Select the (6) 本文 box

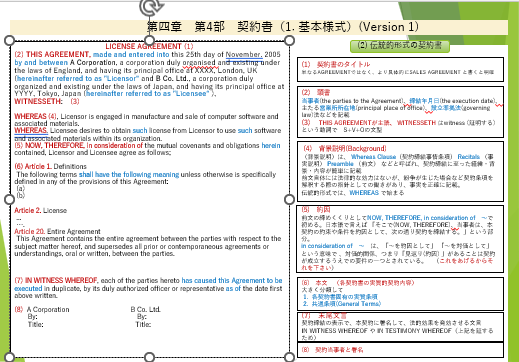(x=400, y=294)
